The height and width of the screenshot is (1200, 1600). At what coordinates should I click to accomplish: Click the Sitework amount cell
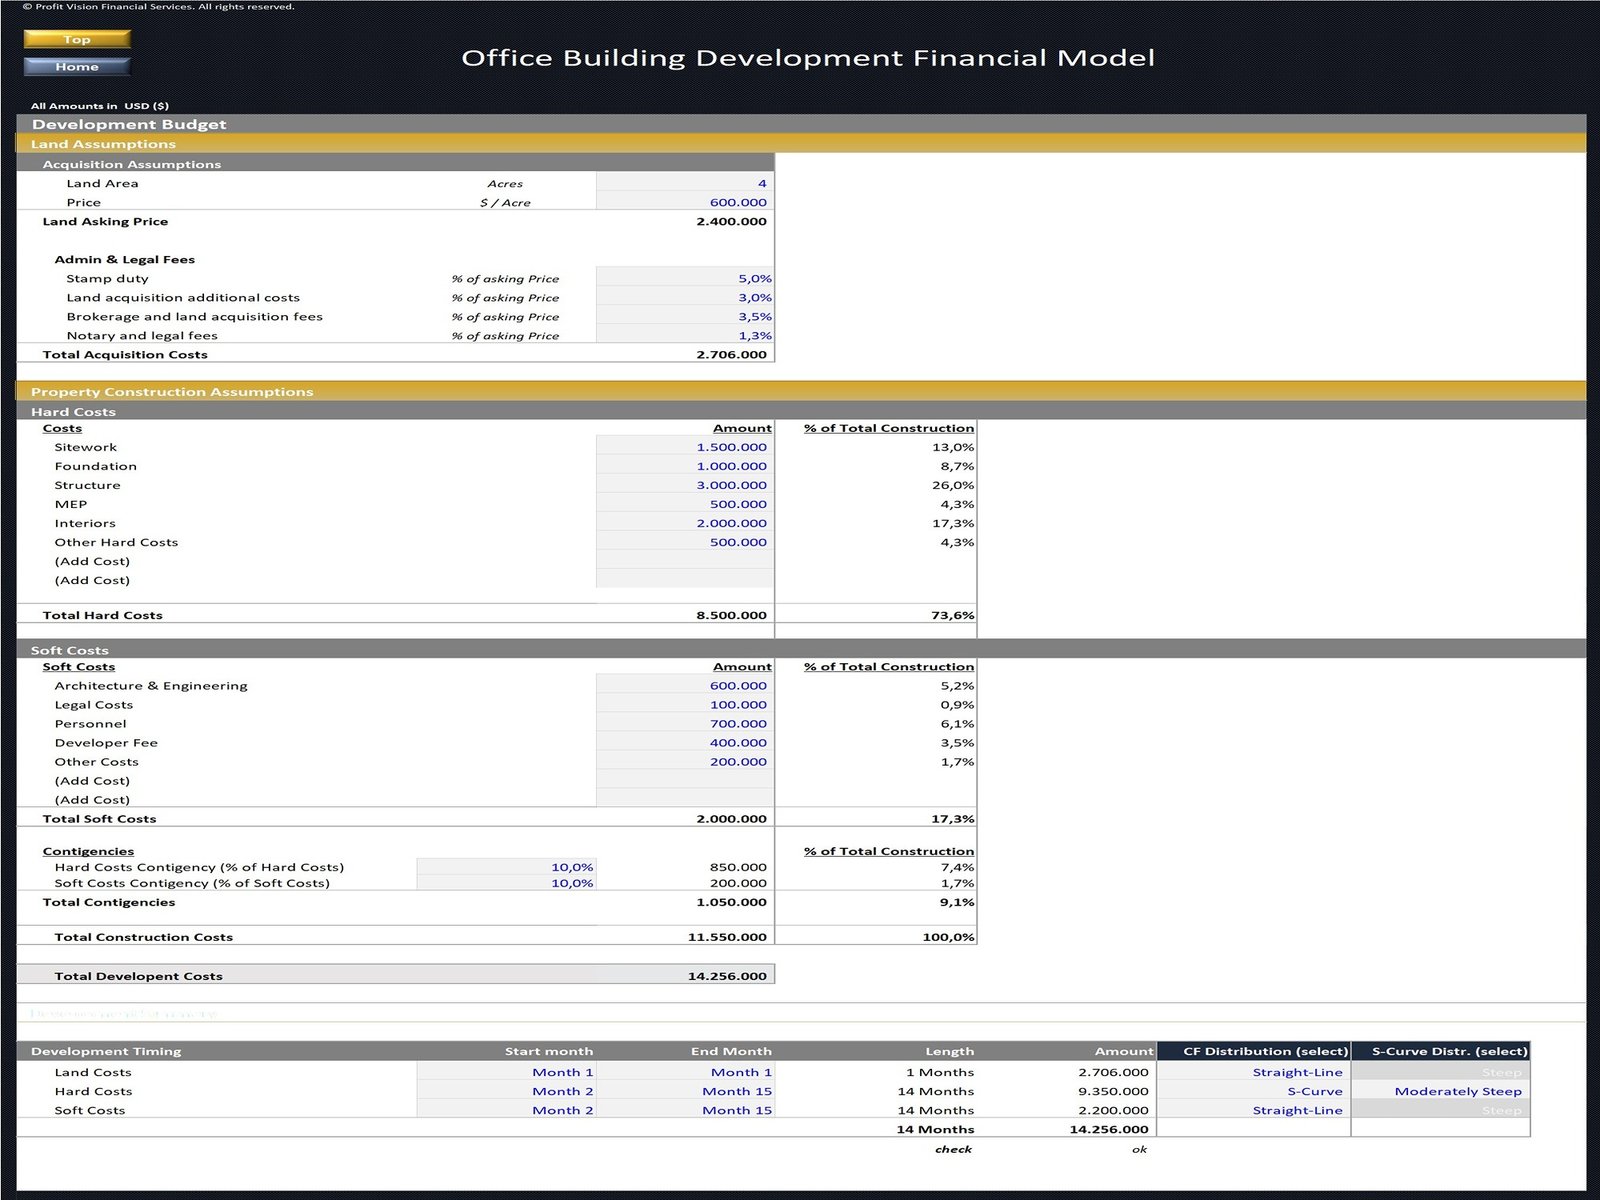pyautogui.click(x=685, y=447)
